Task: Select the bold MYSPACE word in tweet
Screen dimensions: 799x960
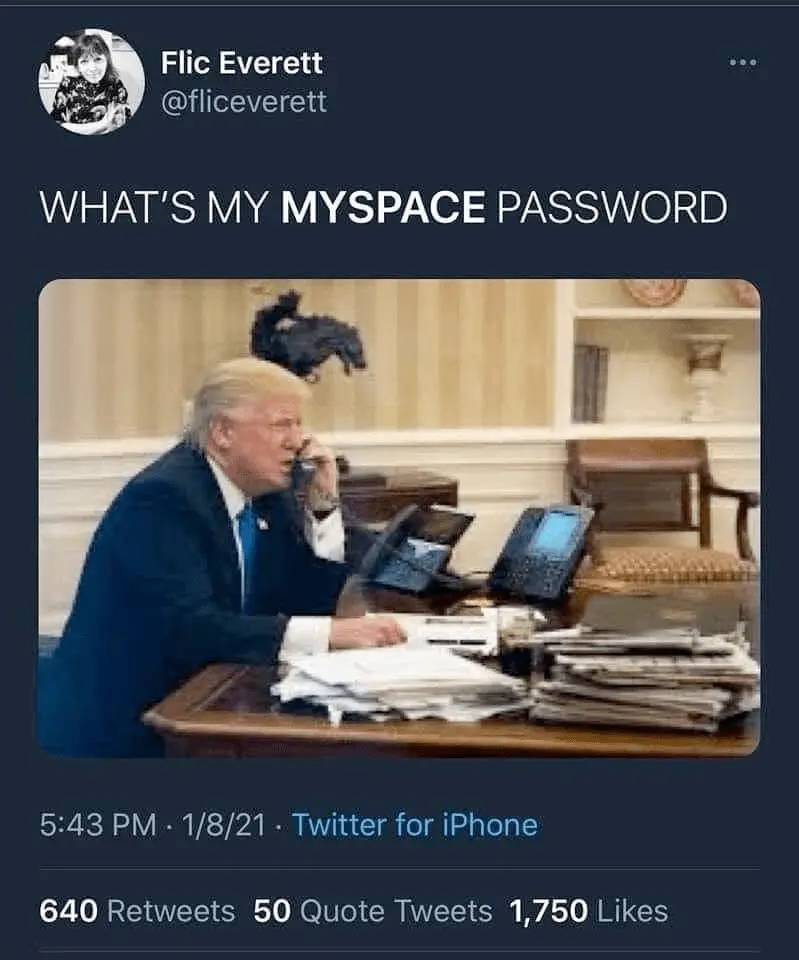Action: 383,207
